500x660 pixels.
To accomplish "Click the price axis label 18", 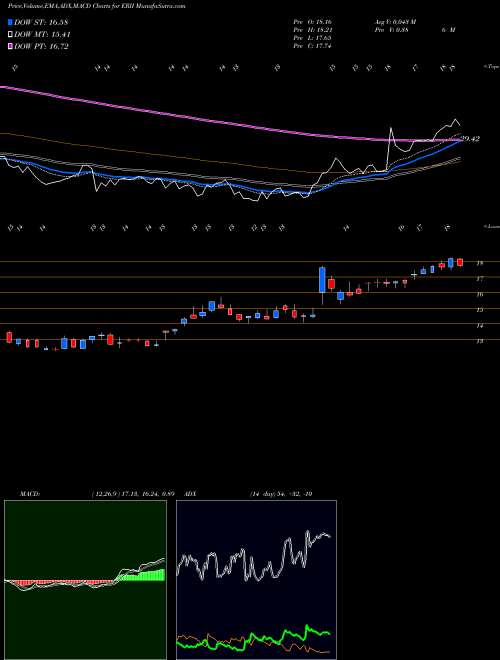I will click(479, 263).
